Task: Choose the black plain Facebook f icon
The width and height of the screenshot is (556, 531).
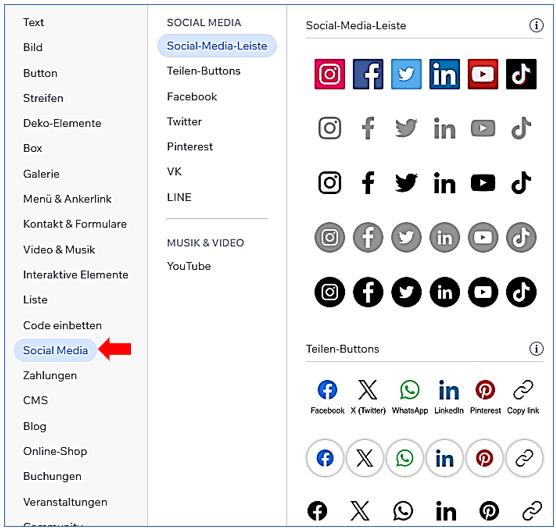Action: pos(368,183)
